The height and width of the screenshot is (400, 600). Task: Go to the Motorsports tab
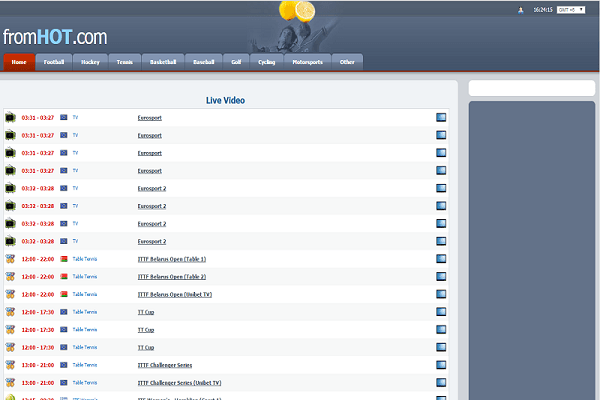click(x=308, y=62)
